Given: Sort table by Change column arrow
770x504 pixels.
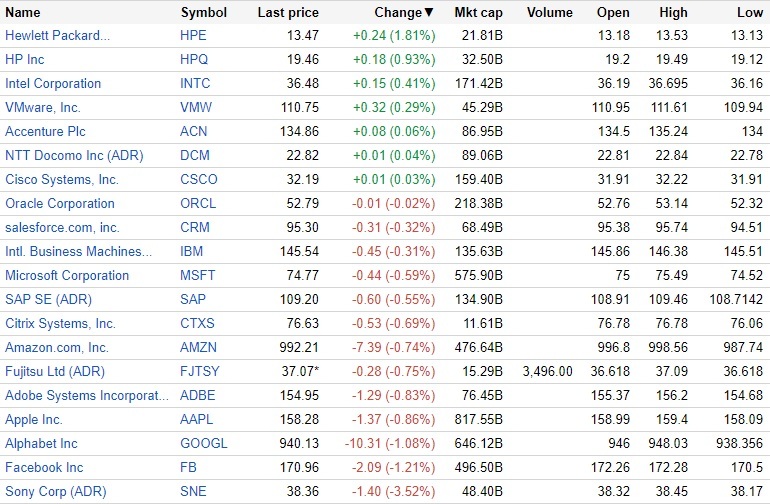Looking at the screenshot, I should pyautogui.click(x=429, y=13).
